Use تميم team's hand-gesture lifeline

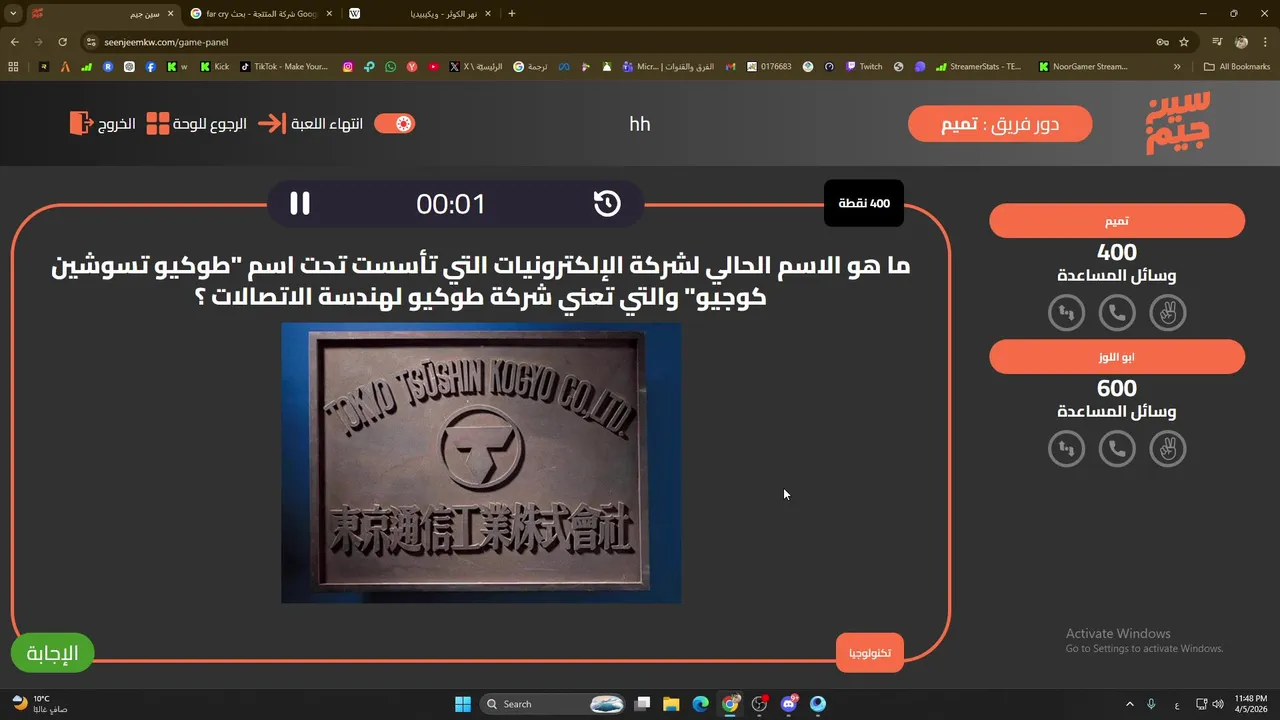1167,313
